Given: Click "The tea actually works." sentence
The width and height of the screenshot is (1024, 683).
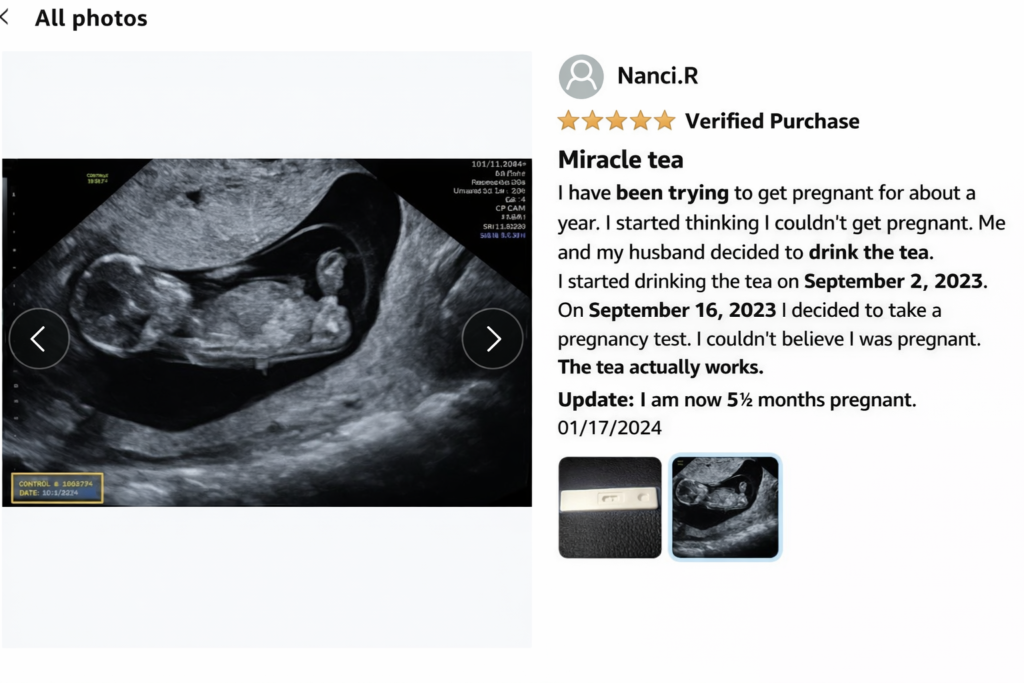Looking at the screenshot, I should click(661, 367).
